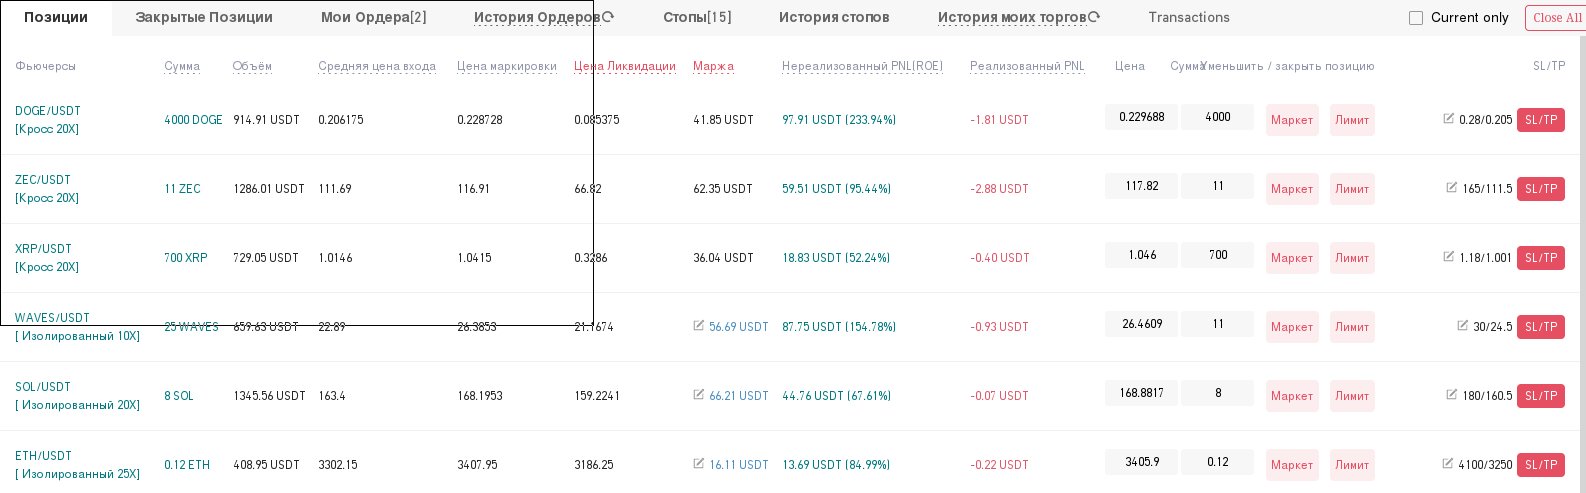Viewport: 1586px width, 493px height.
Task: Click the Transactions tab
Action: pyautogui.click(x=1189, y=17)
